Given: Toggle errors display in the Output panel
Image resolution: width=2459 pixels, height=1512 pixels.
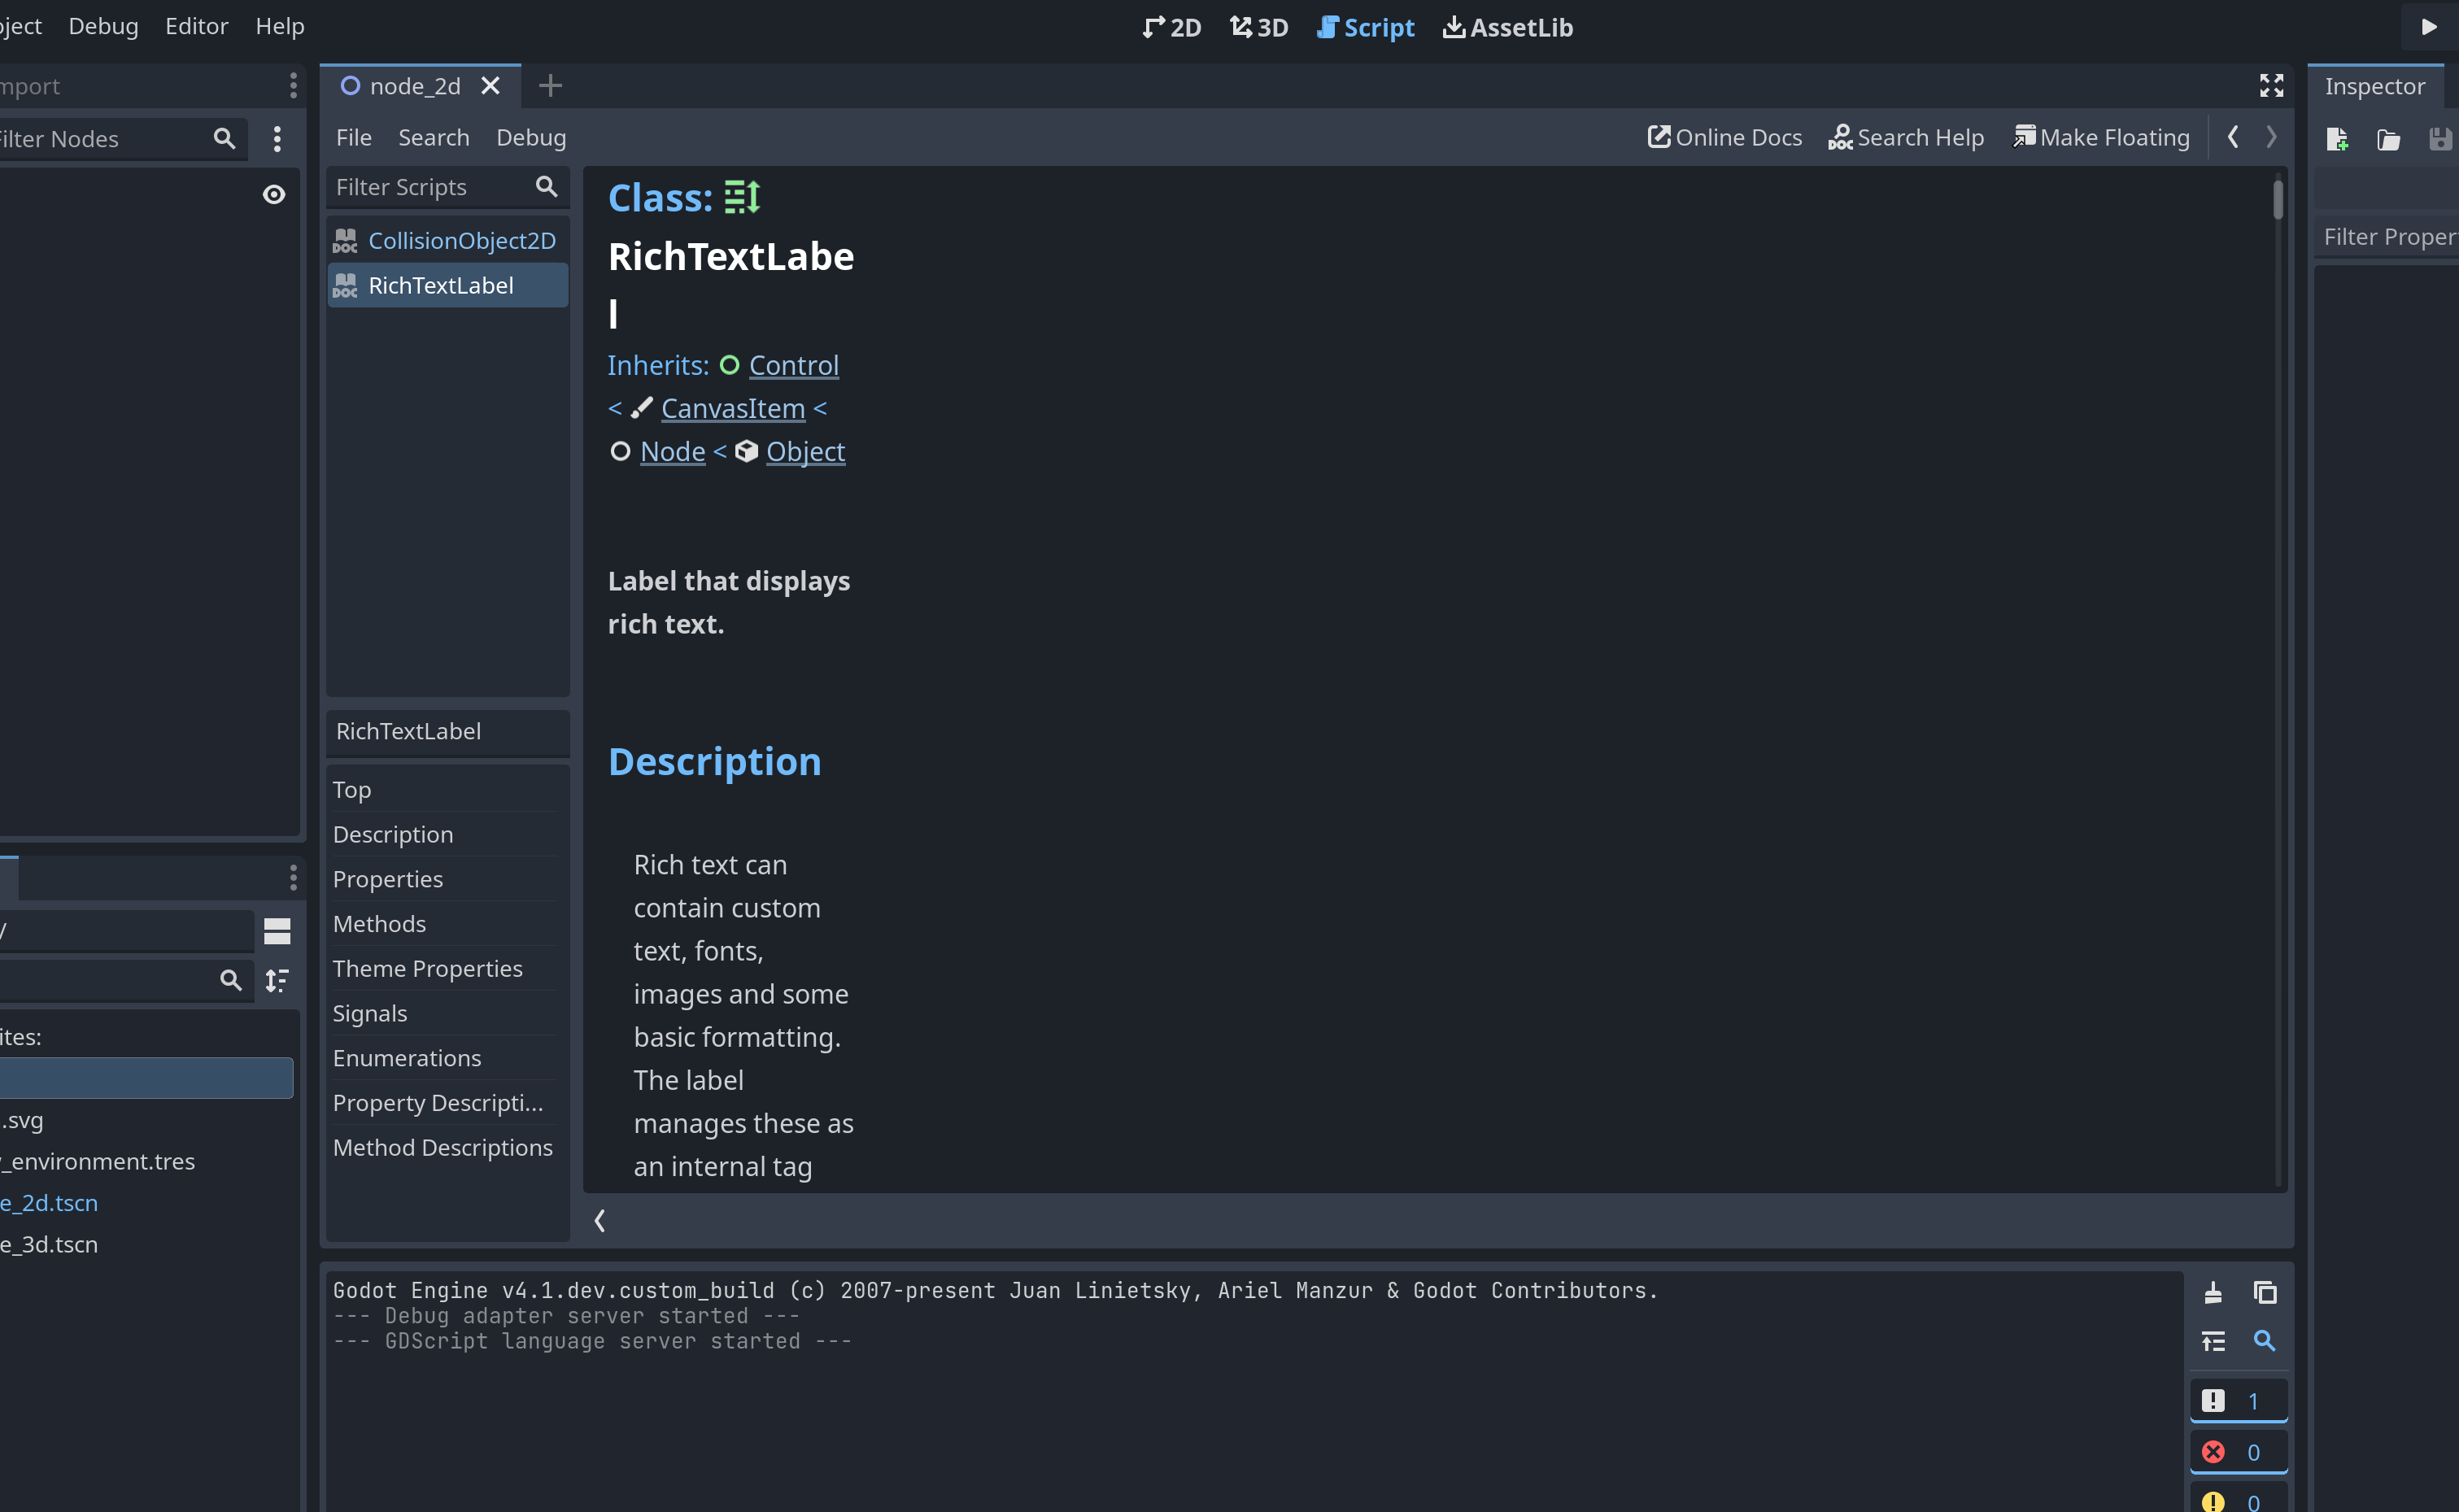Looking at the screenshot, I should [2238, 1451].
